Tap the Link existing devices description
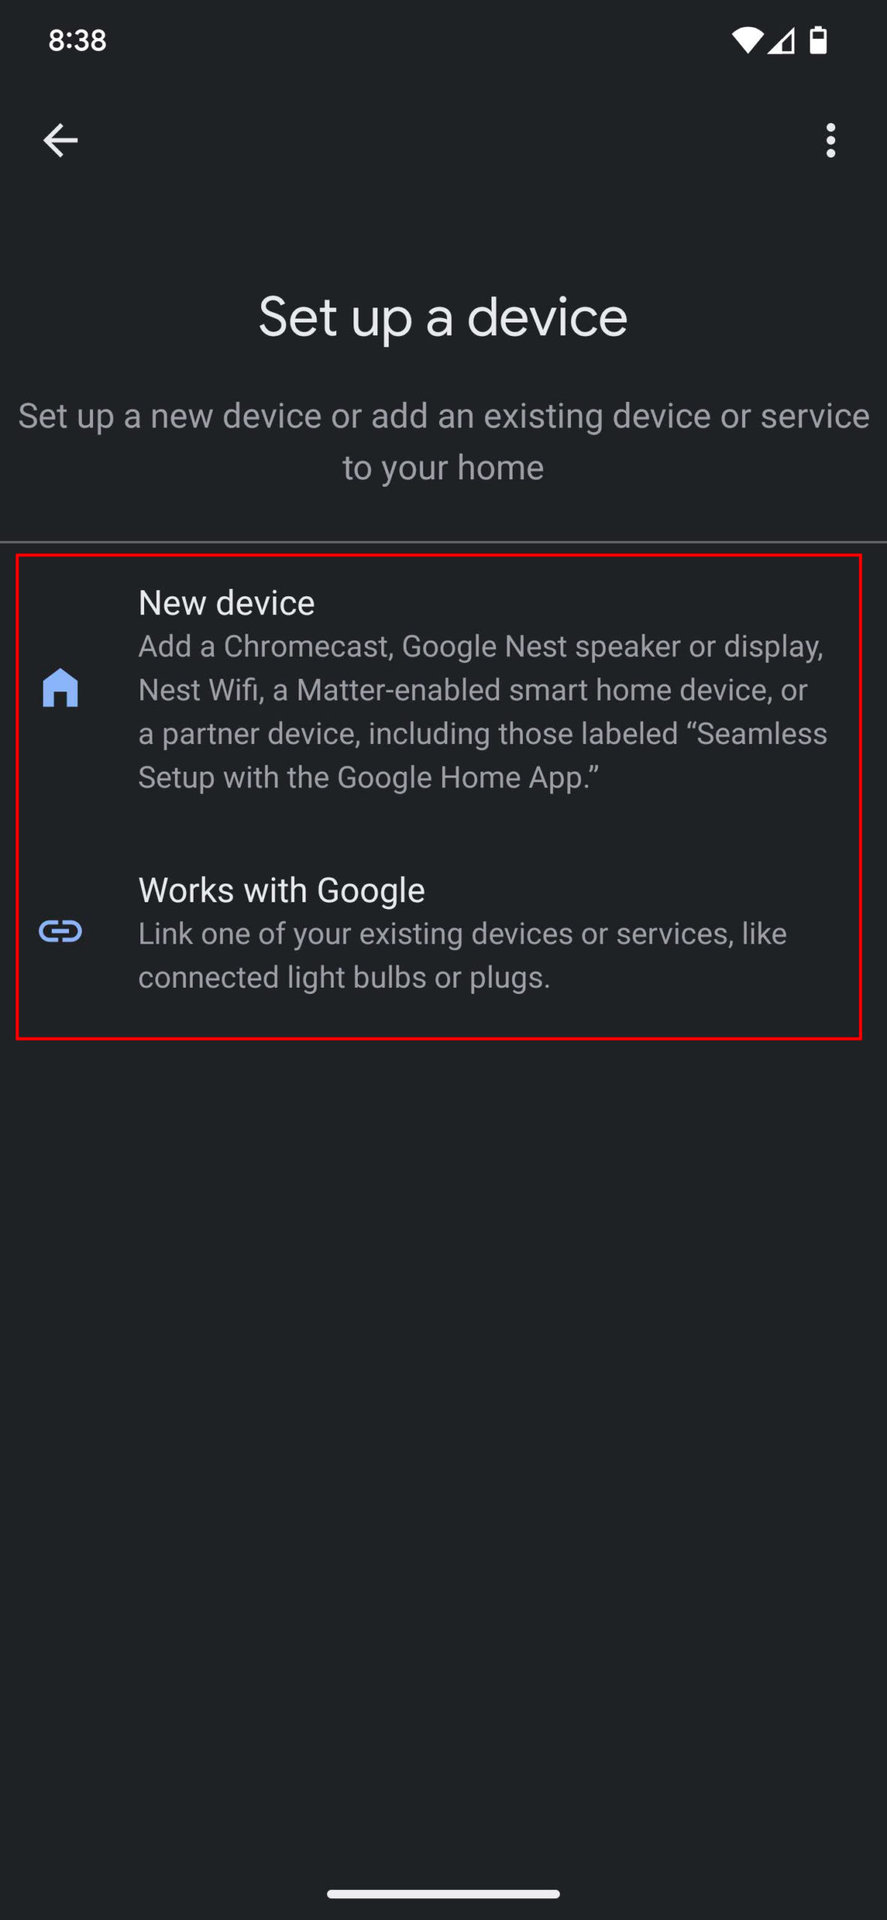The image size is (887, 1920). [462, 955]
